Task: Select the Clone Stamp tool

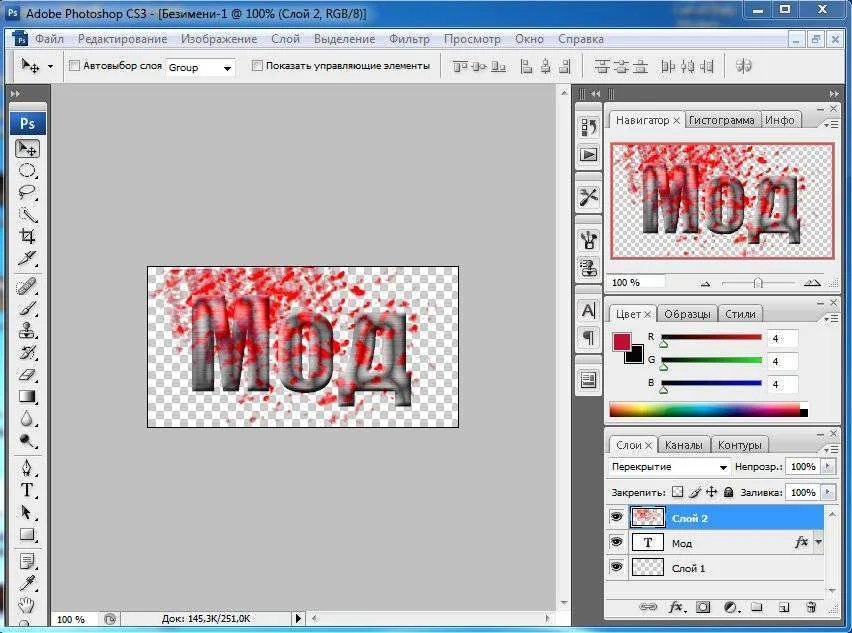Action: pos(27,330)
